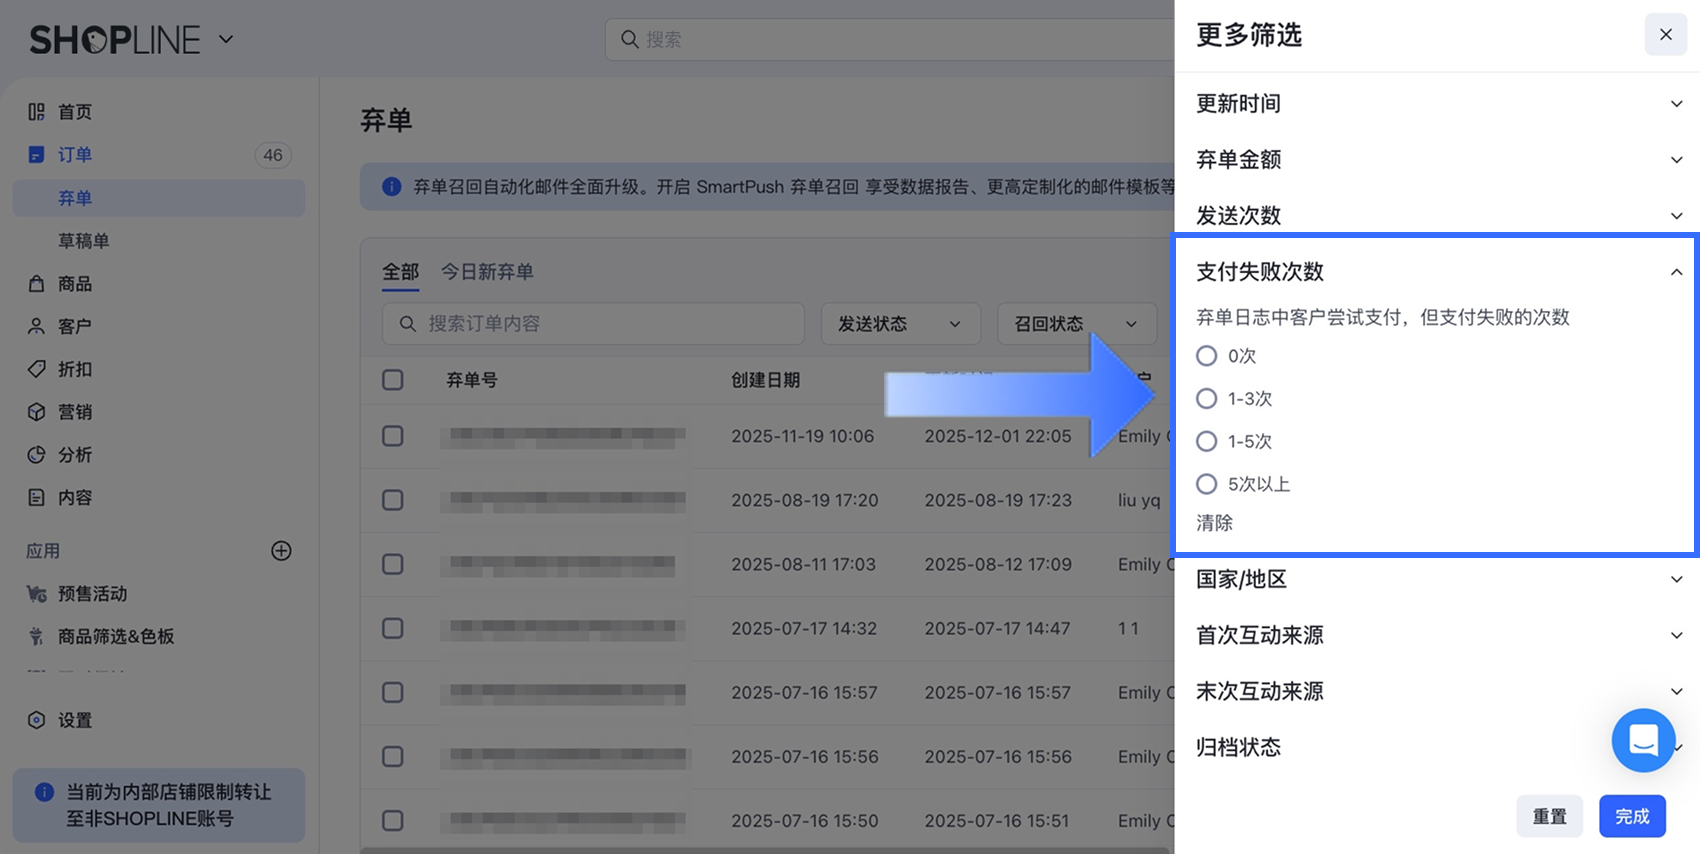Click the 商品筛选&色板 app icon

click(x=36, y=637)
